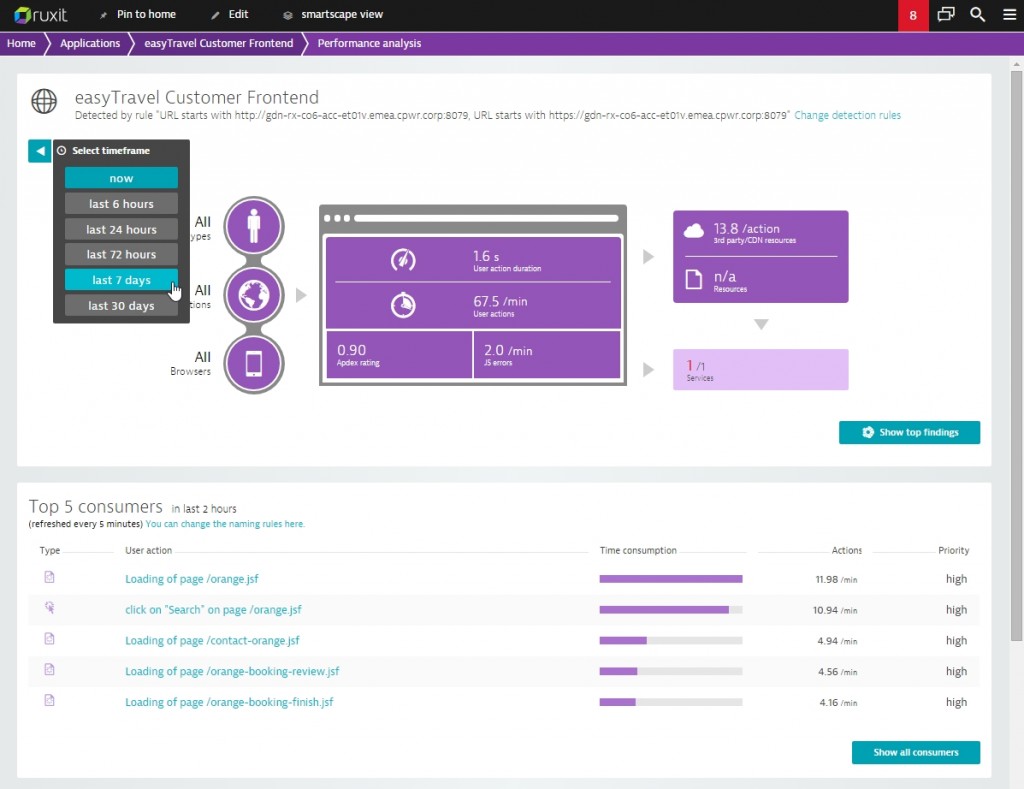This screenshot has width=1024, height=789.
Task: Click the 1.6 s User action duration tile
Action: [473, 260]
